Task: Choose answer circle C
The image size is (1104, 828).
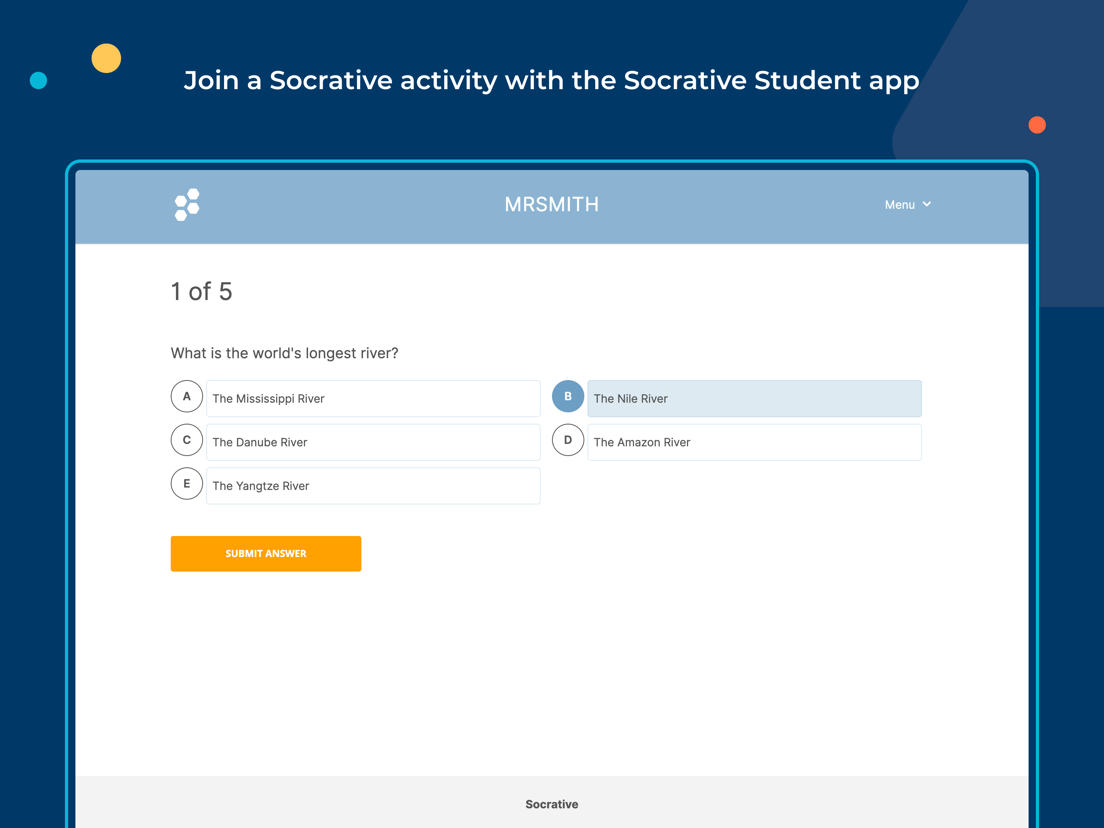Action: click(187, 440)
